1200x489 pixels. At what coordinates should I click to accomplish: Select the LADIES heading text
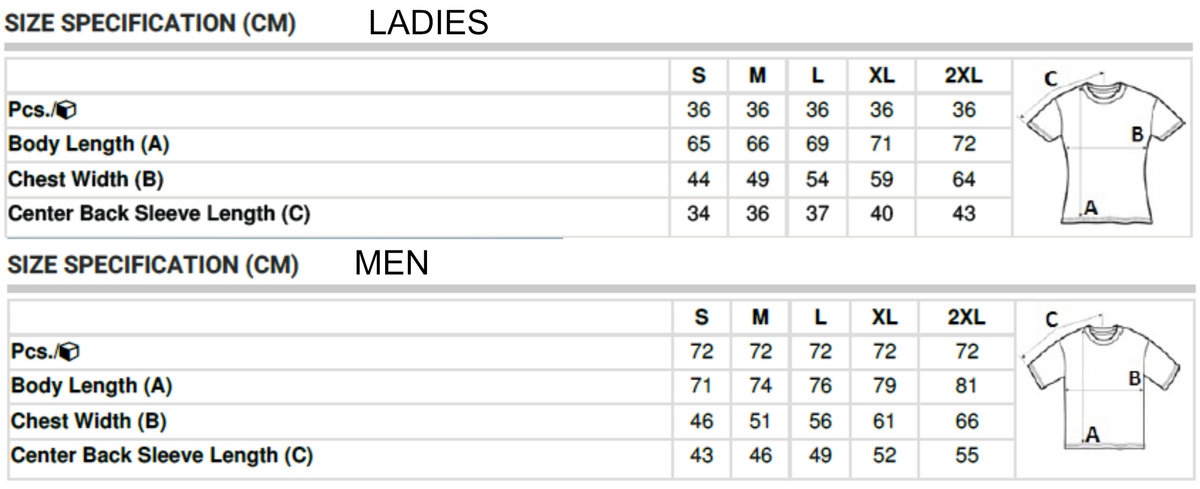[x=428, y=24]
